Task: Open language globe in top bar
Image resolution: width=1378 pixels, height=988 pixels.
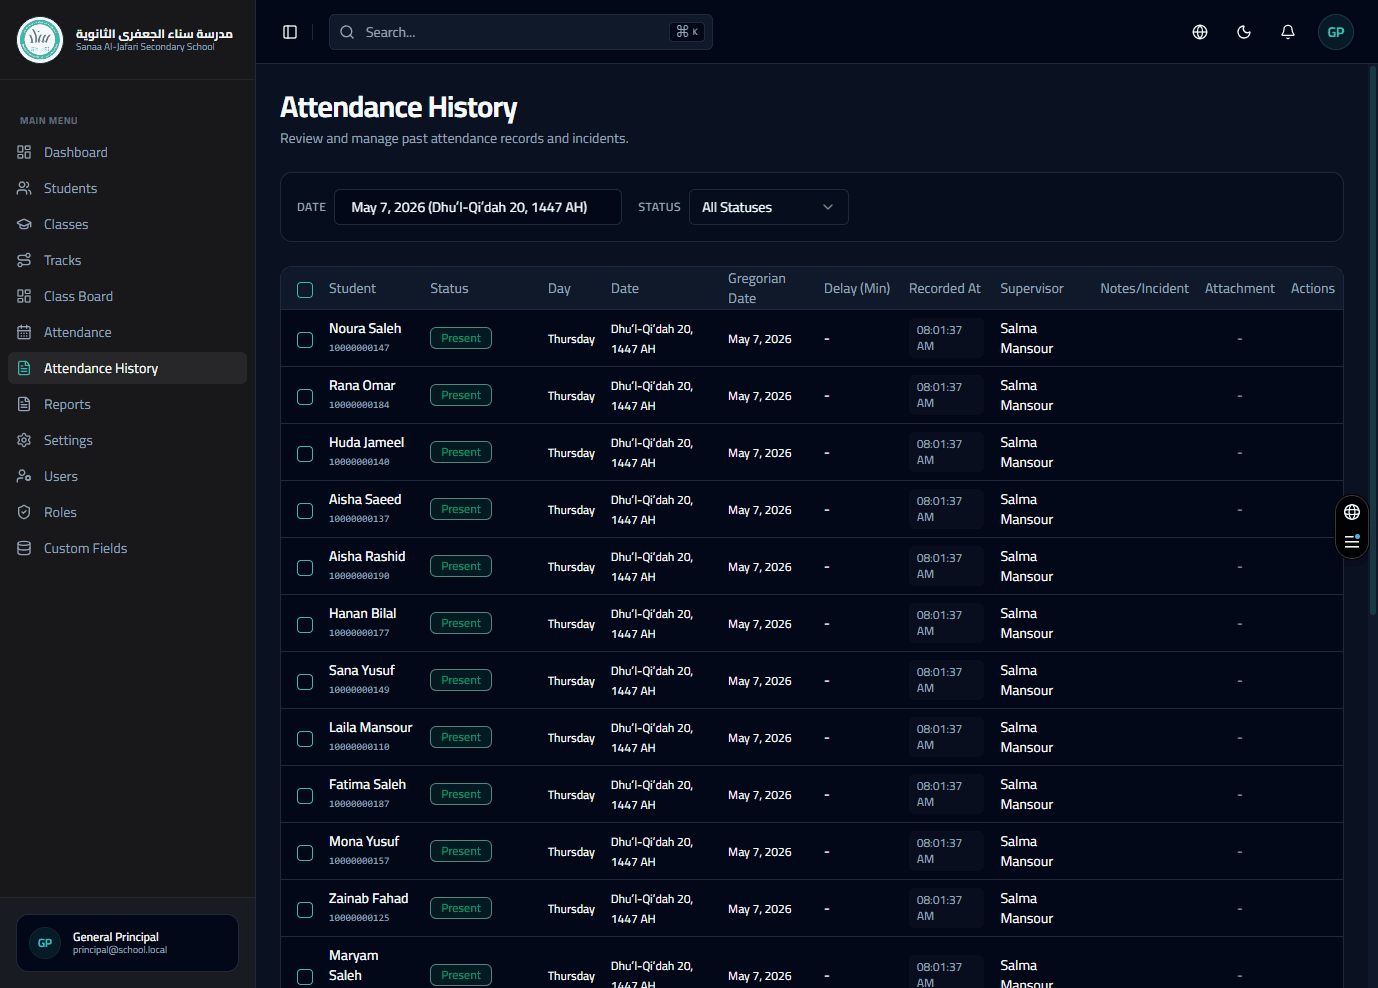Action: pos(1200,32)
